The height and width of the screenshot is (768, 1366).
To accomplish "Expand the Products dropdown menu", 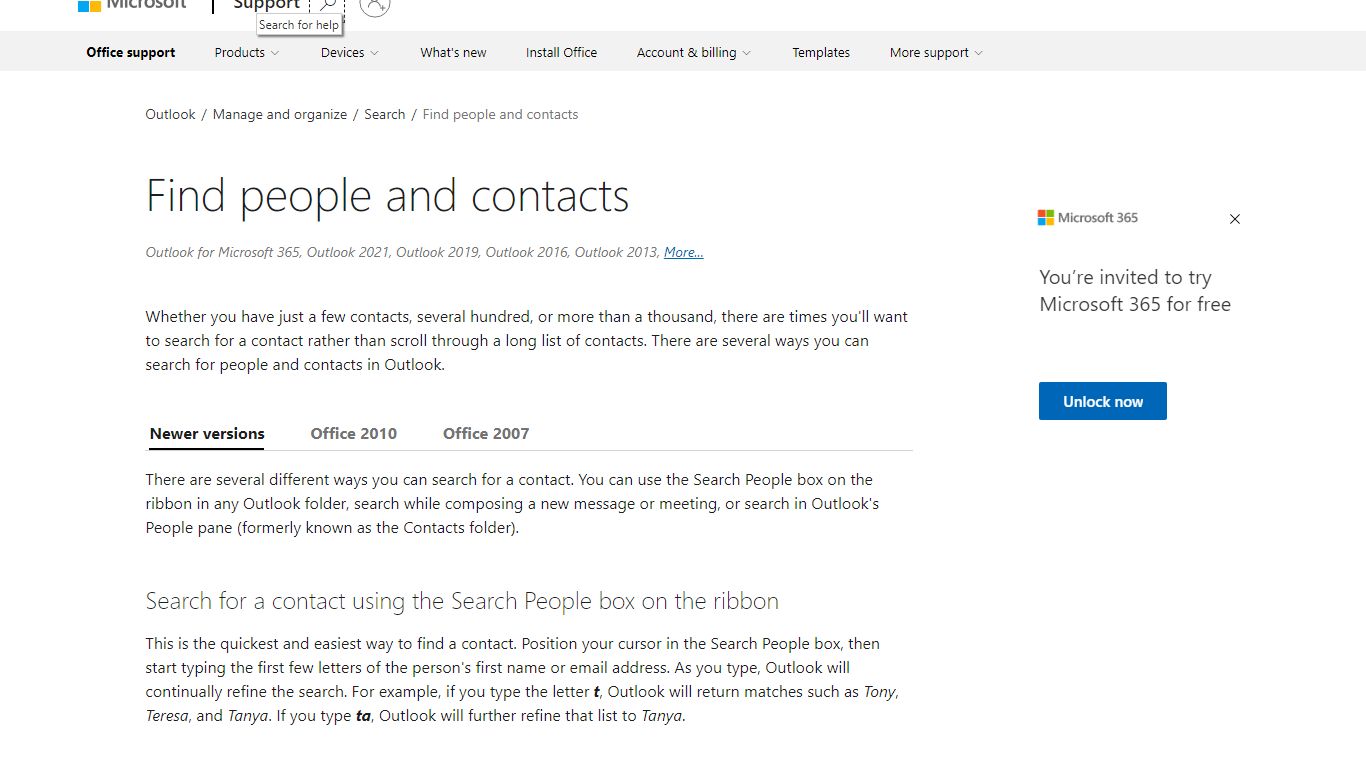I will pos(247,53).
